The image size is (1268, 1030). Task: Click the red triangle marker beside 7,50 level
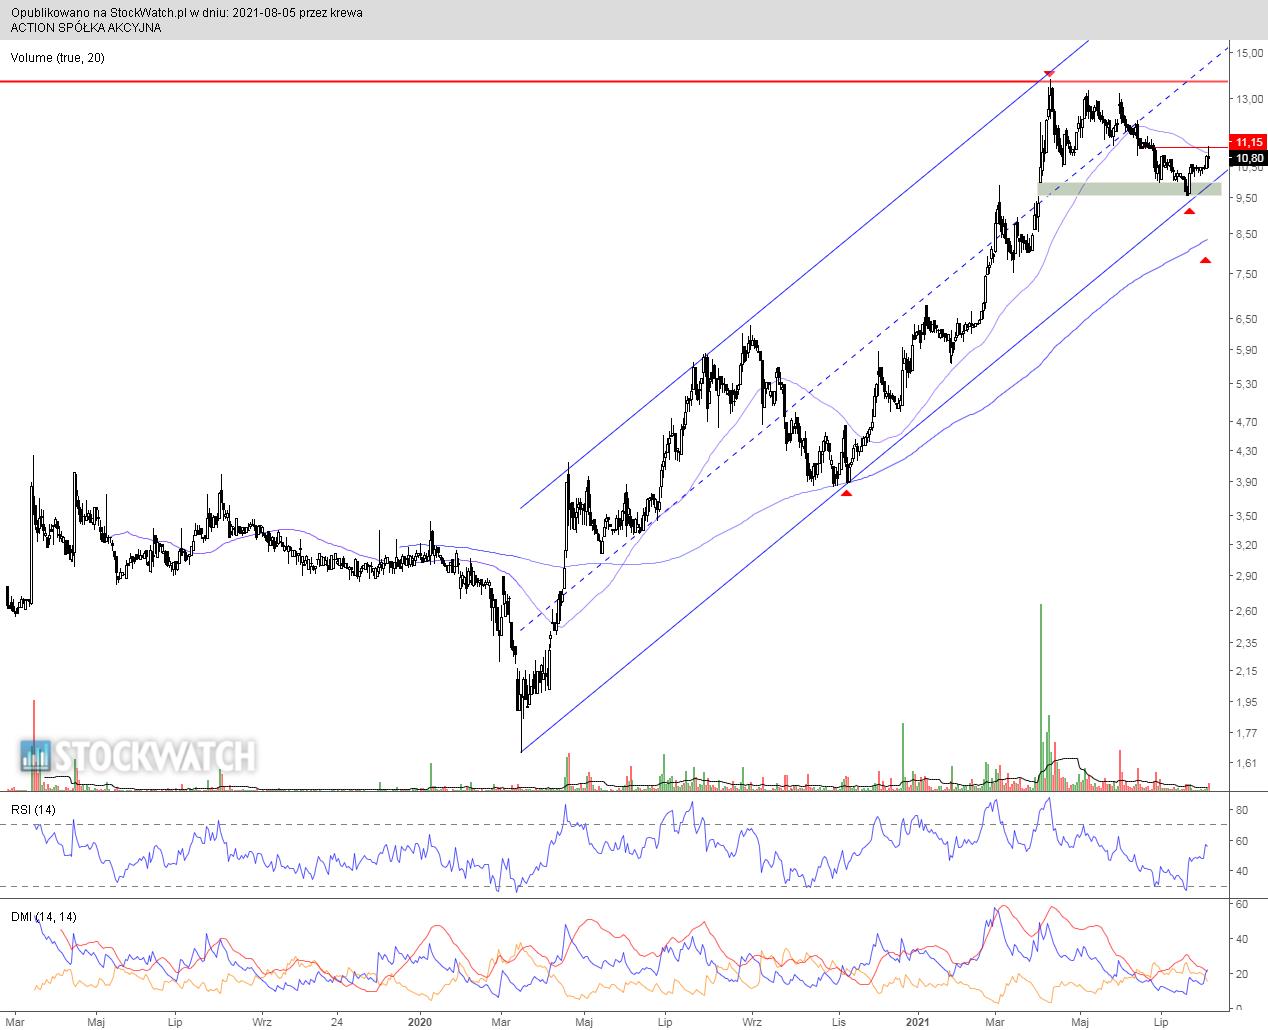tap(1205, 260)
